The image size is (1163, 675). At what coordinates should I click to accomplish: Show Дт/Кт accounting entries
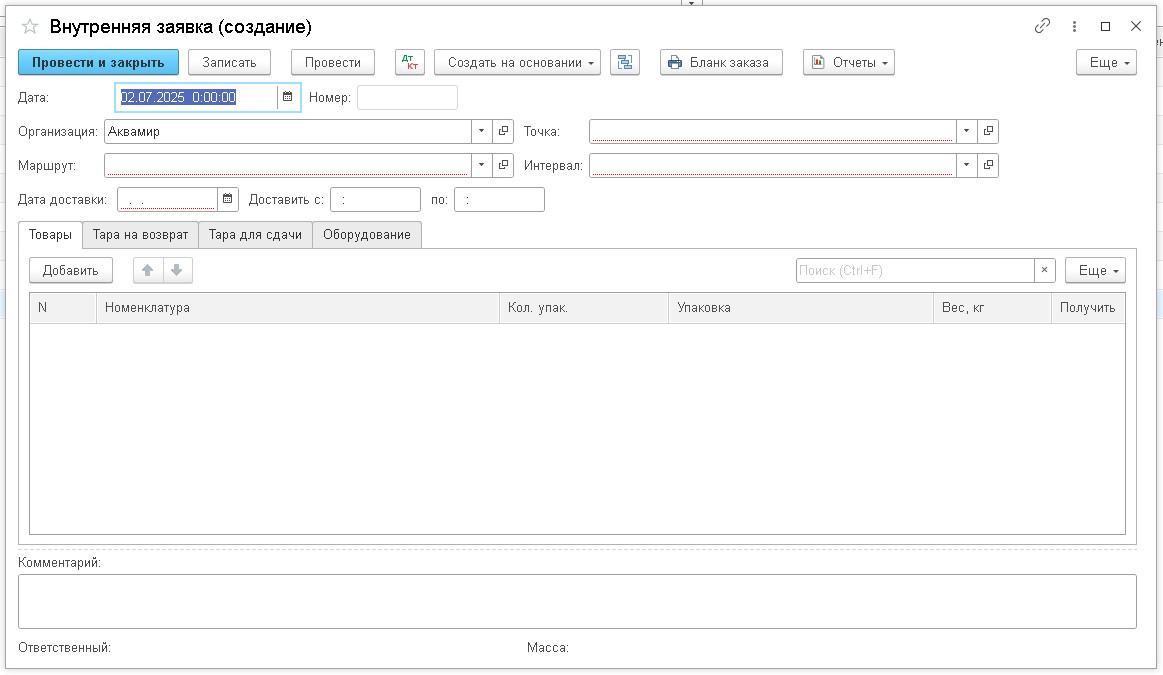click(409, 62)
